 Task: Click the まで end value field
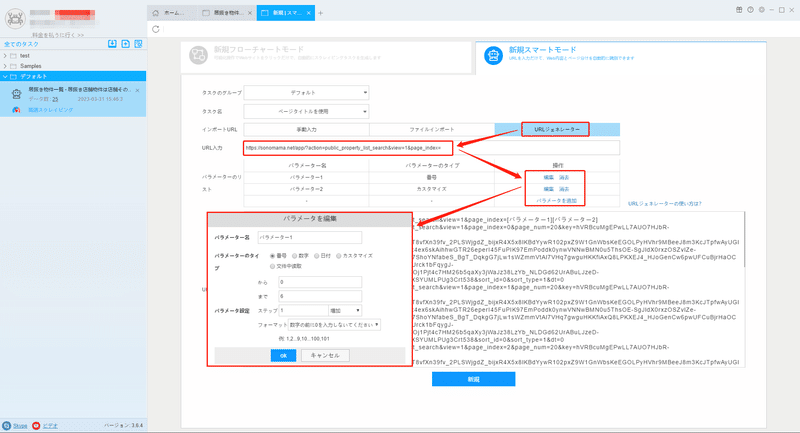point(320,296)
